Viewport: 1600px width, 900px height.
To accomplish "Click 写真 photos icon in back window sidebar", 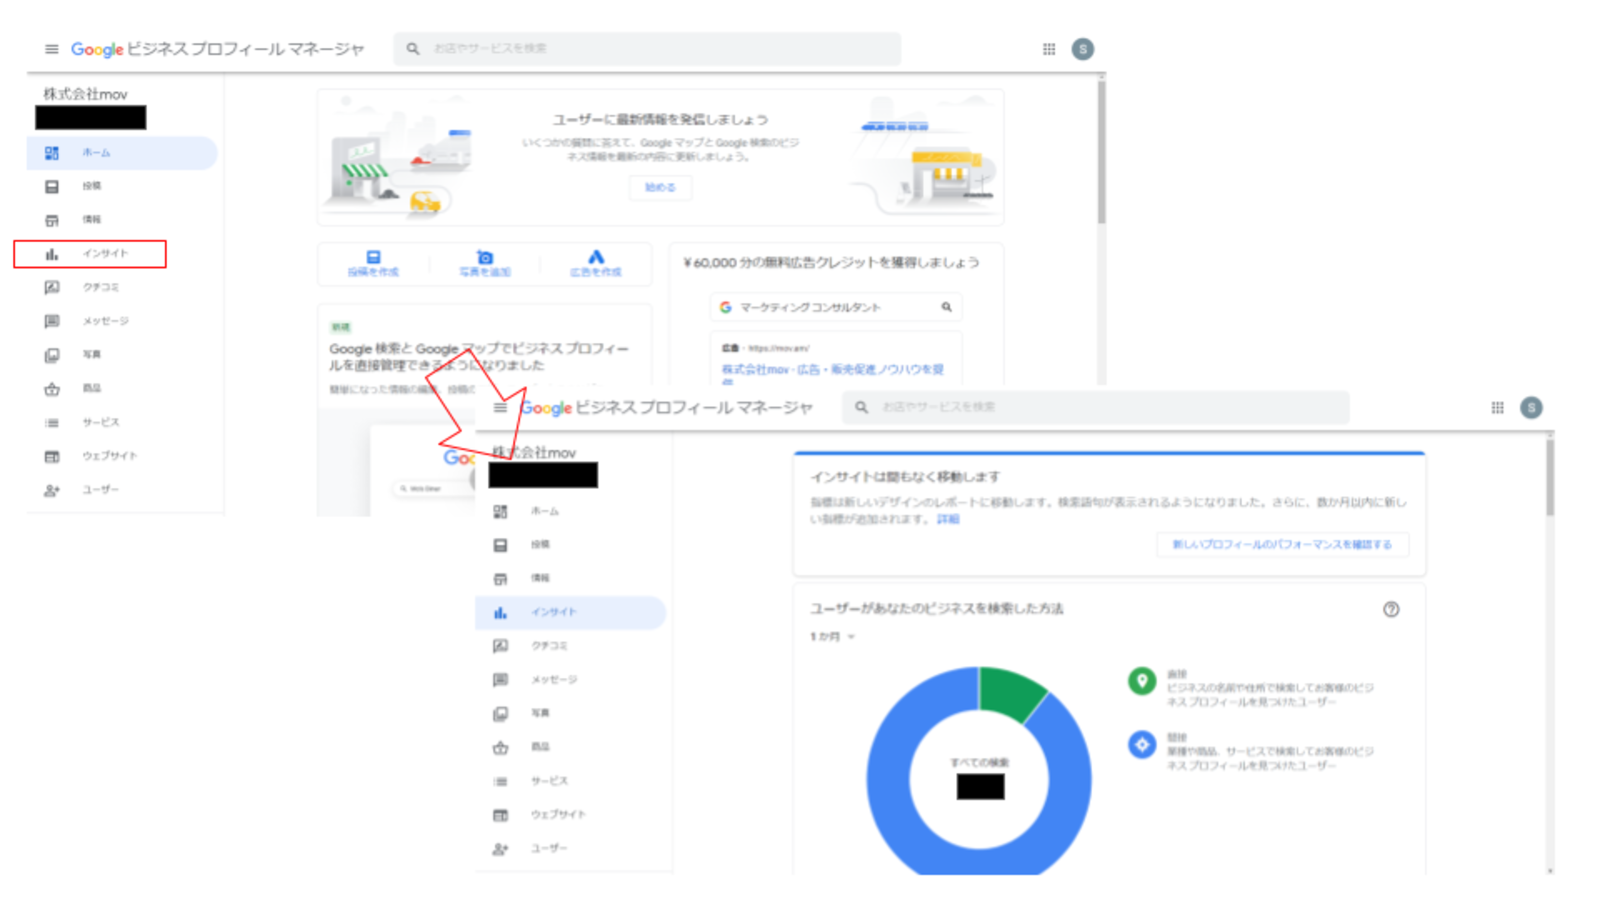I will click(x=52, y=355).
